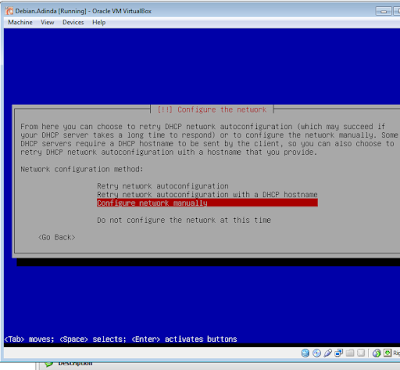Select Do not configure the network at this time
This screenshot has height=370, width=400.
[184, 220]
